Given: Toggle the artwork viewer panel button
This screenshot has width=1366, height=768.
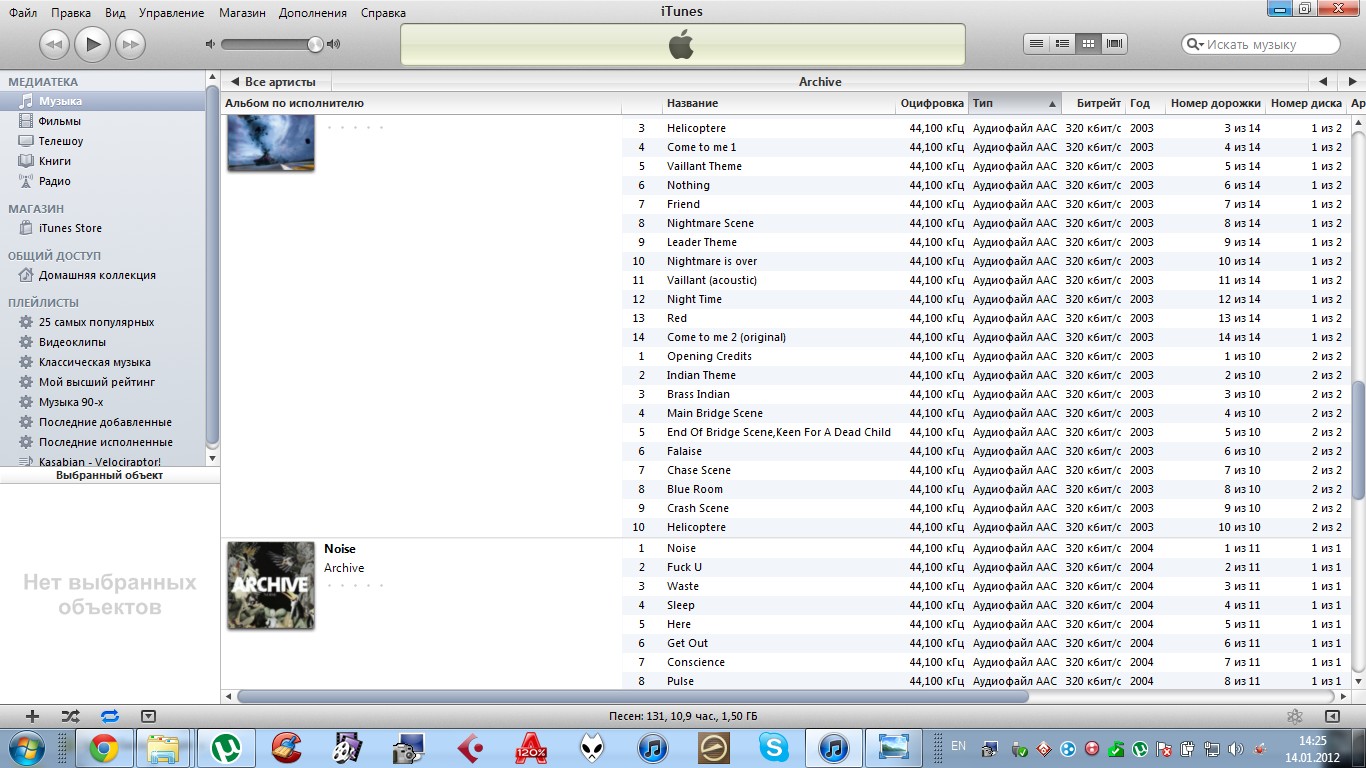Looking at the screenshot, I should pyautogui.click(x=148, y=716).
